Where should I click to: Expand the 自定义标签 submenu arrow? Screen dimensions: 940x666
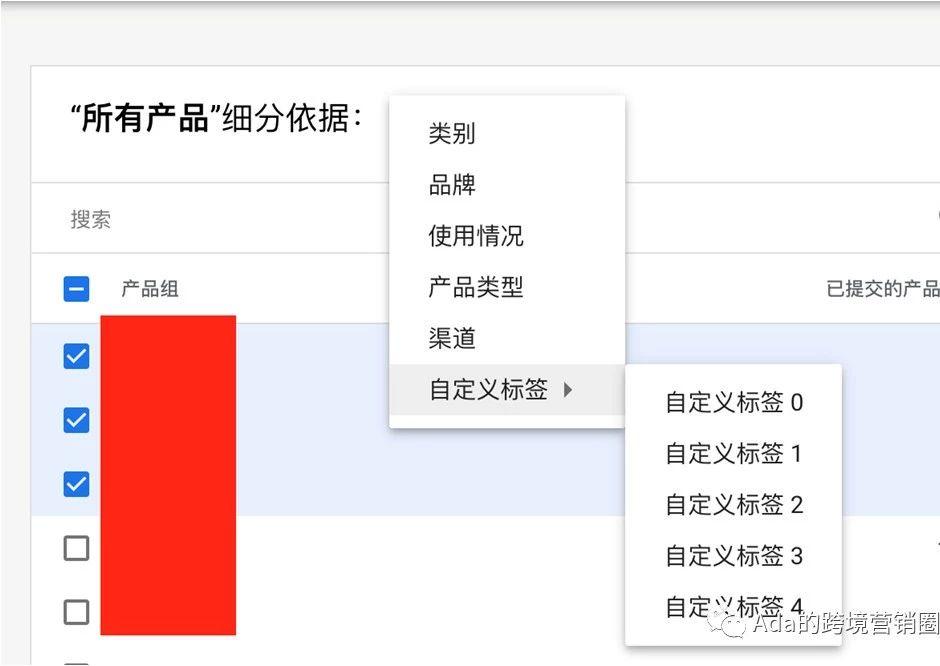(567, 391)
